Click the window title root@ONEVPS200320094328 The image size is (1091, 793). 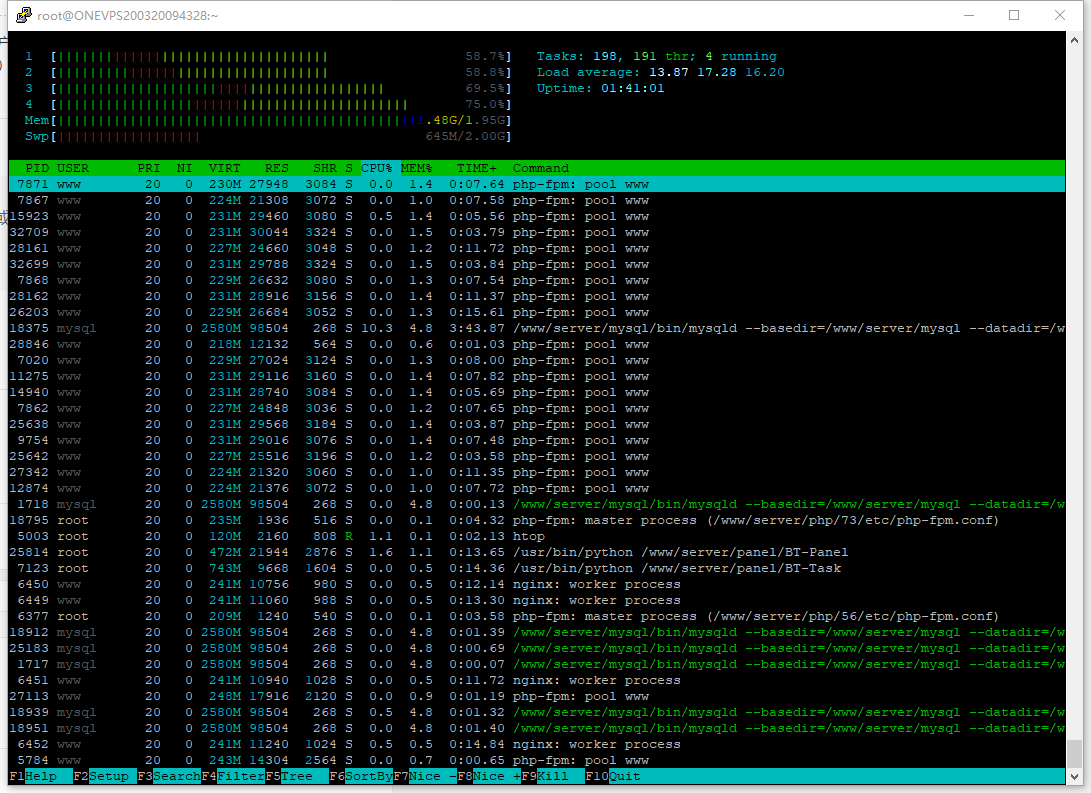tap(127, 15)
